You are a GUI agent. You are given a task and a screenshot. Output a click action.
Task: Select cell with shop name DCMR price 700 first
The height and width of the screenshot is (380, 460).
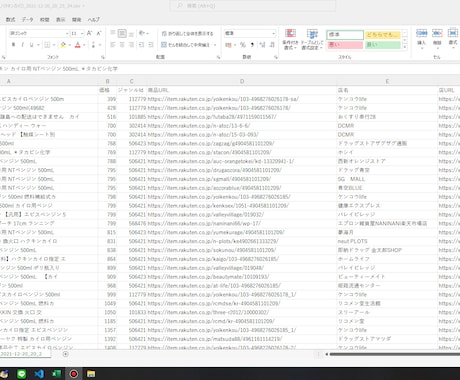click(387, 126)
